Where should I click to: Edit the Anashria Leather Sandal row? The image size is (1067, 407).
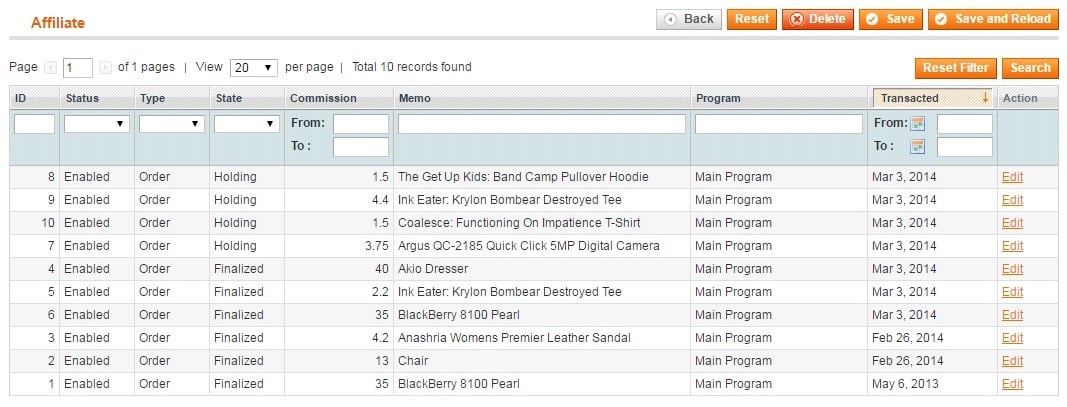1012,338
